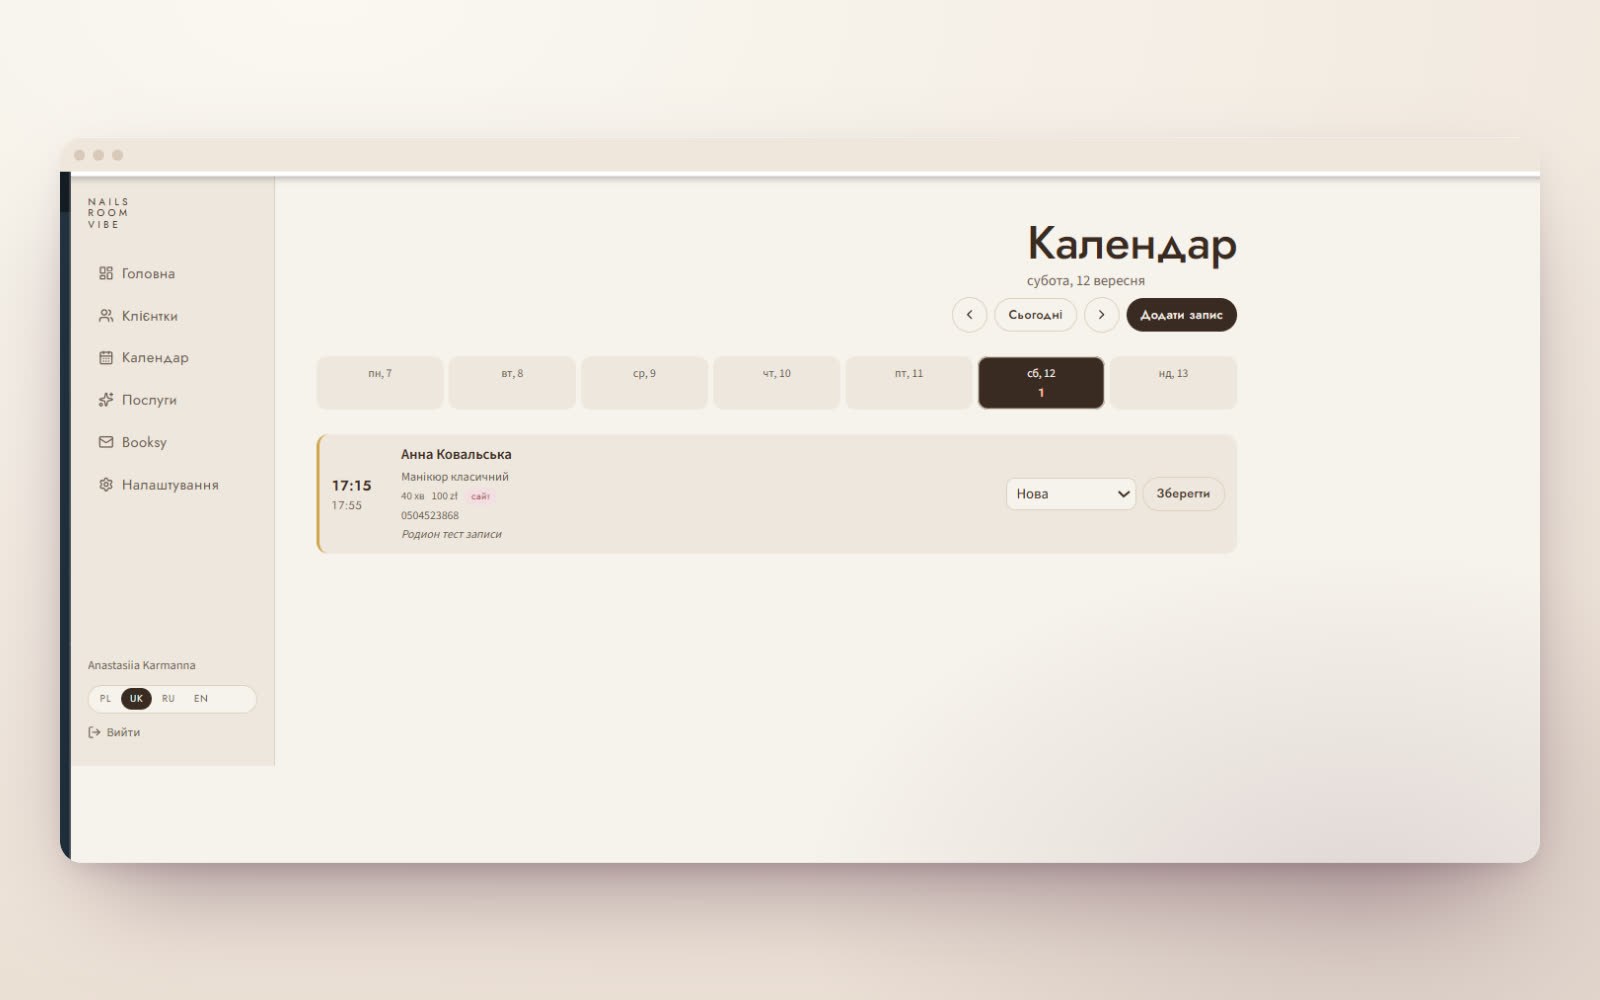
Task: Open the Нова status dropdown
Action: click(1071, 494)
